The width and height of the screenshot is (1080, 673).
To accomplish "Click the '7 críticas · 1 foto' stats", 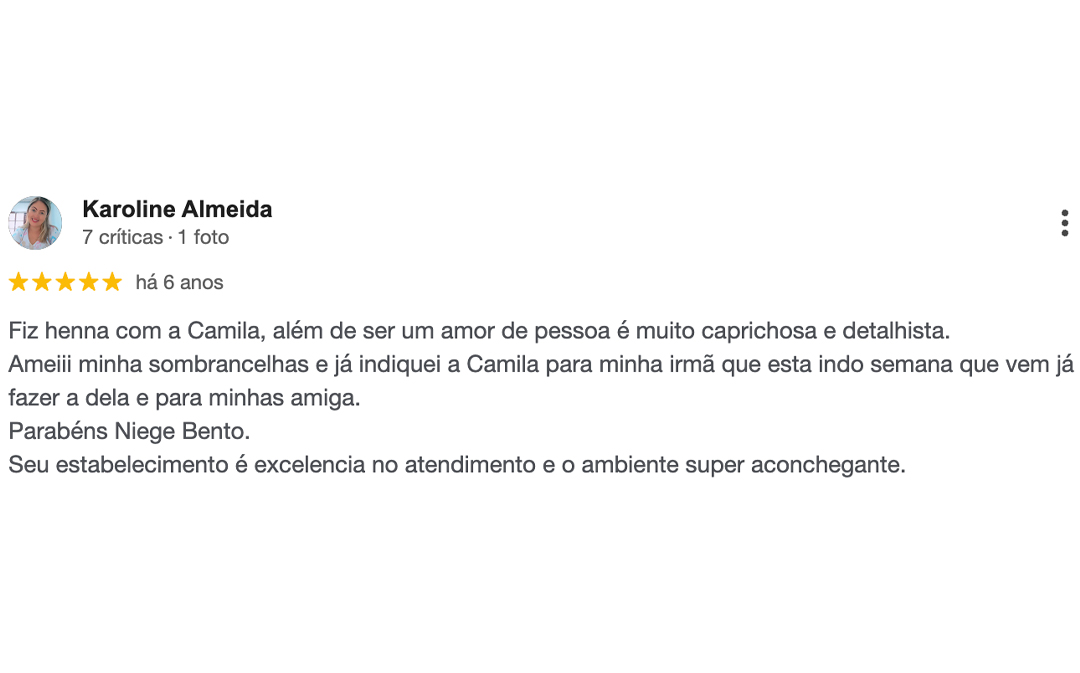I will click(155, 237).
